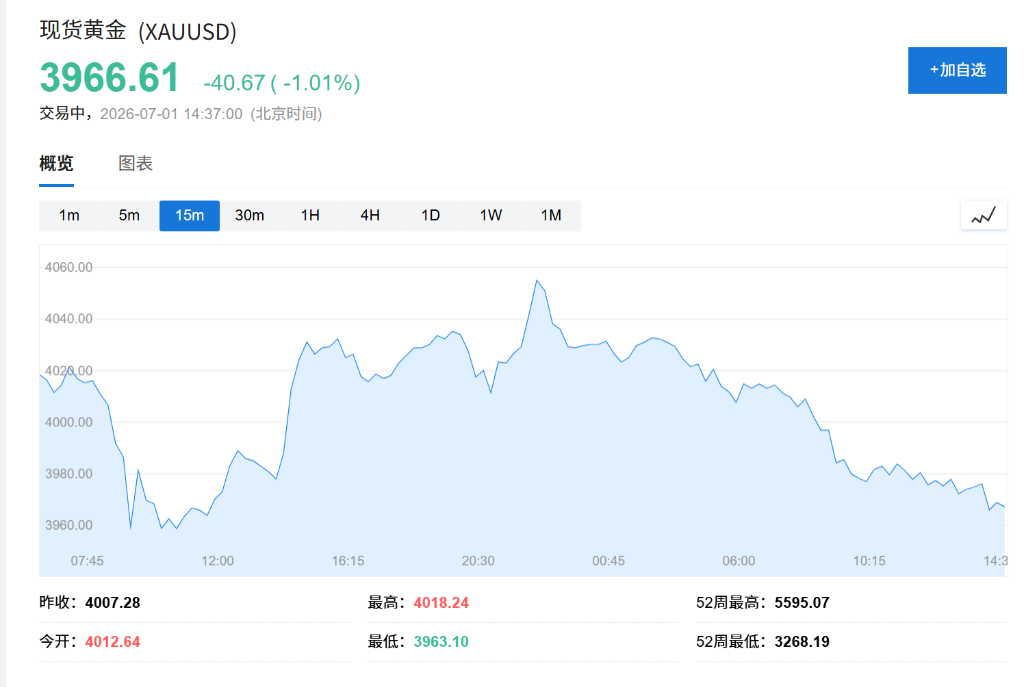Click the current price 3966.61
The image size is (1024, 687).
coord(109,78)
